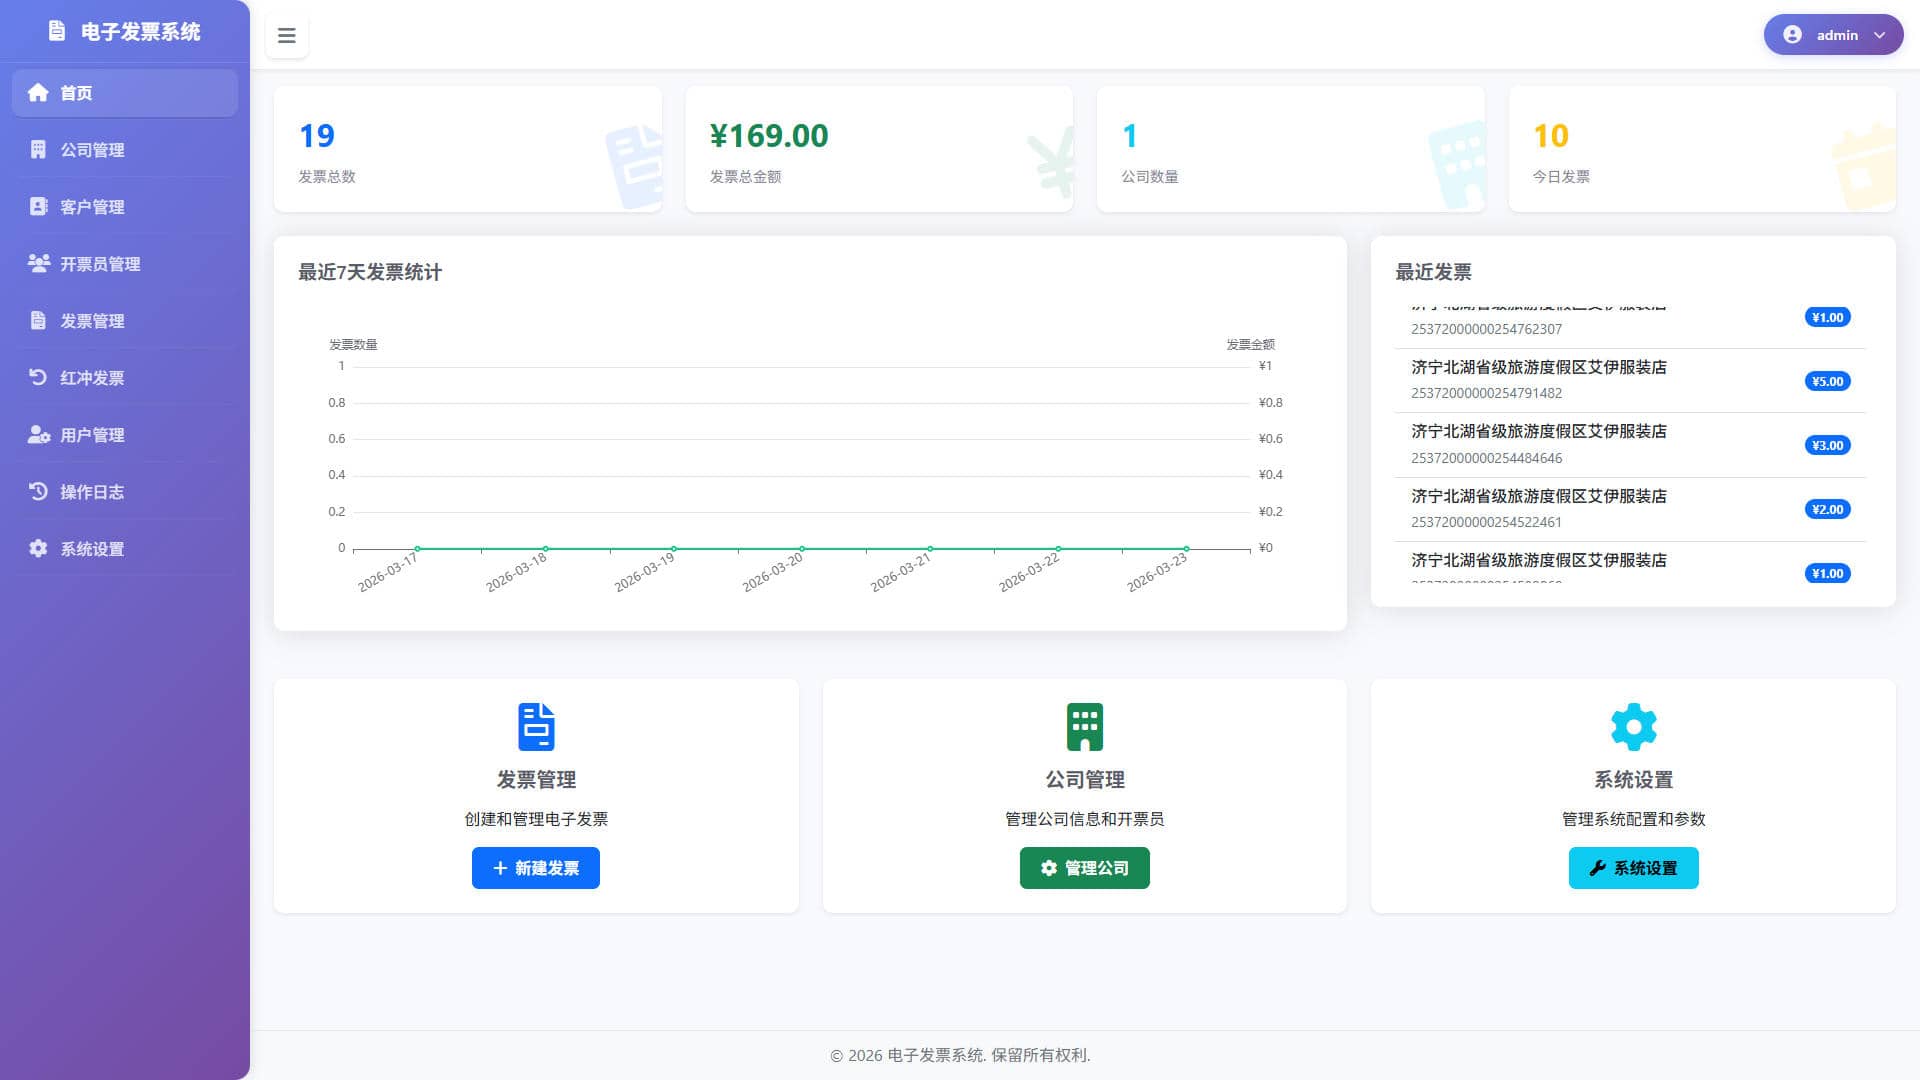Click the 红冲发票 undo-arrow icon

click(39, 377)
